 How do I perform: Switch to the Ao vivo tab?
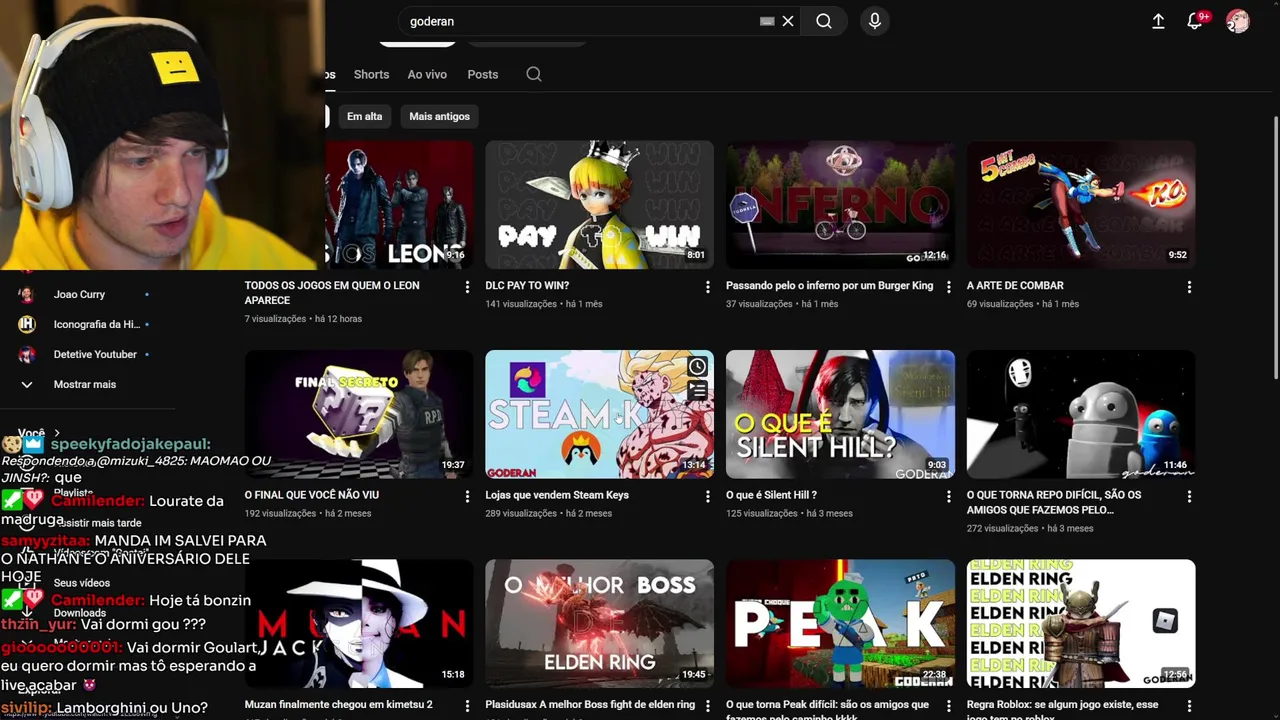(427, 74)
